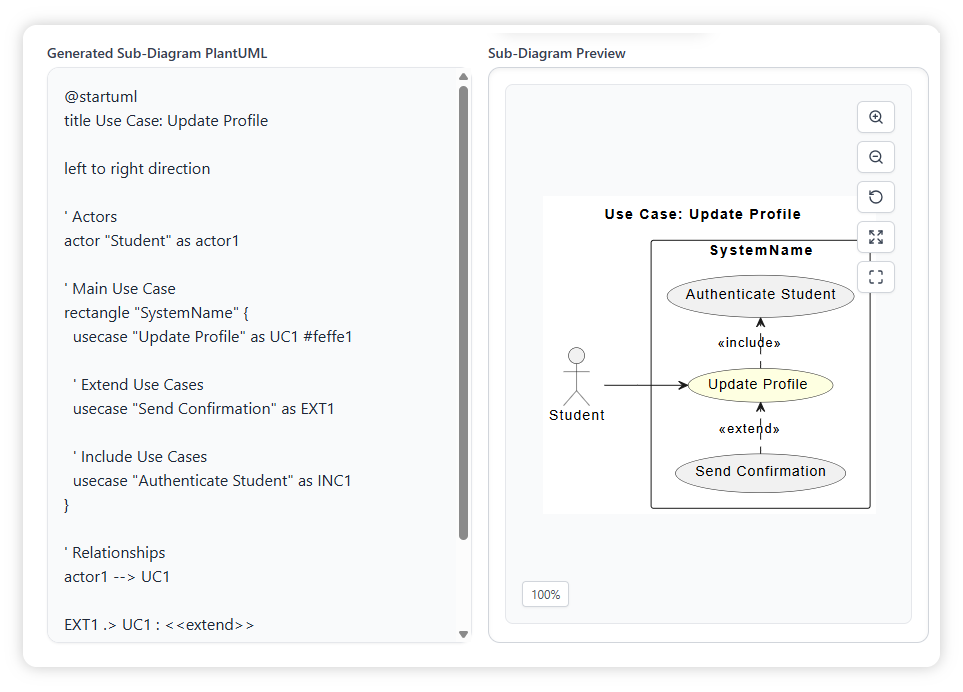Click the zoom out magnifier icon
The image size is (963, 692).
pos(875,157)
